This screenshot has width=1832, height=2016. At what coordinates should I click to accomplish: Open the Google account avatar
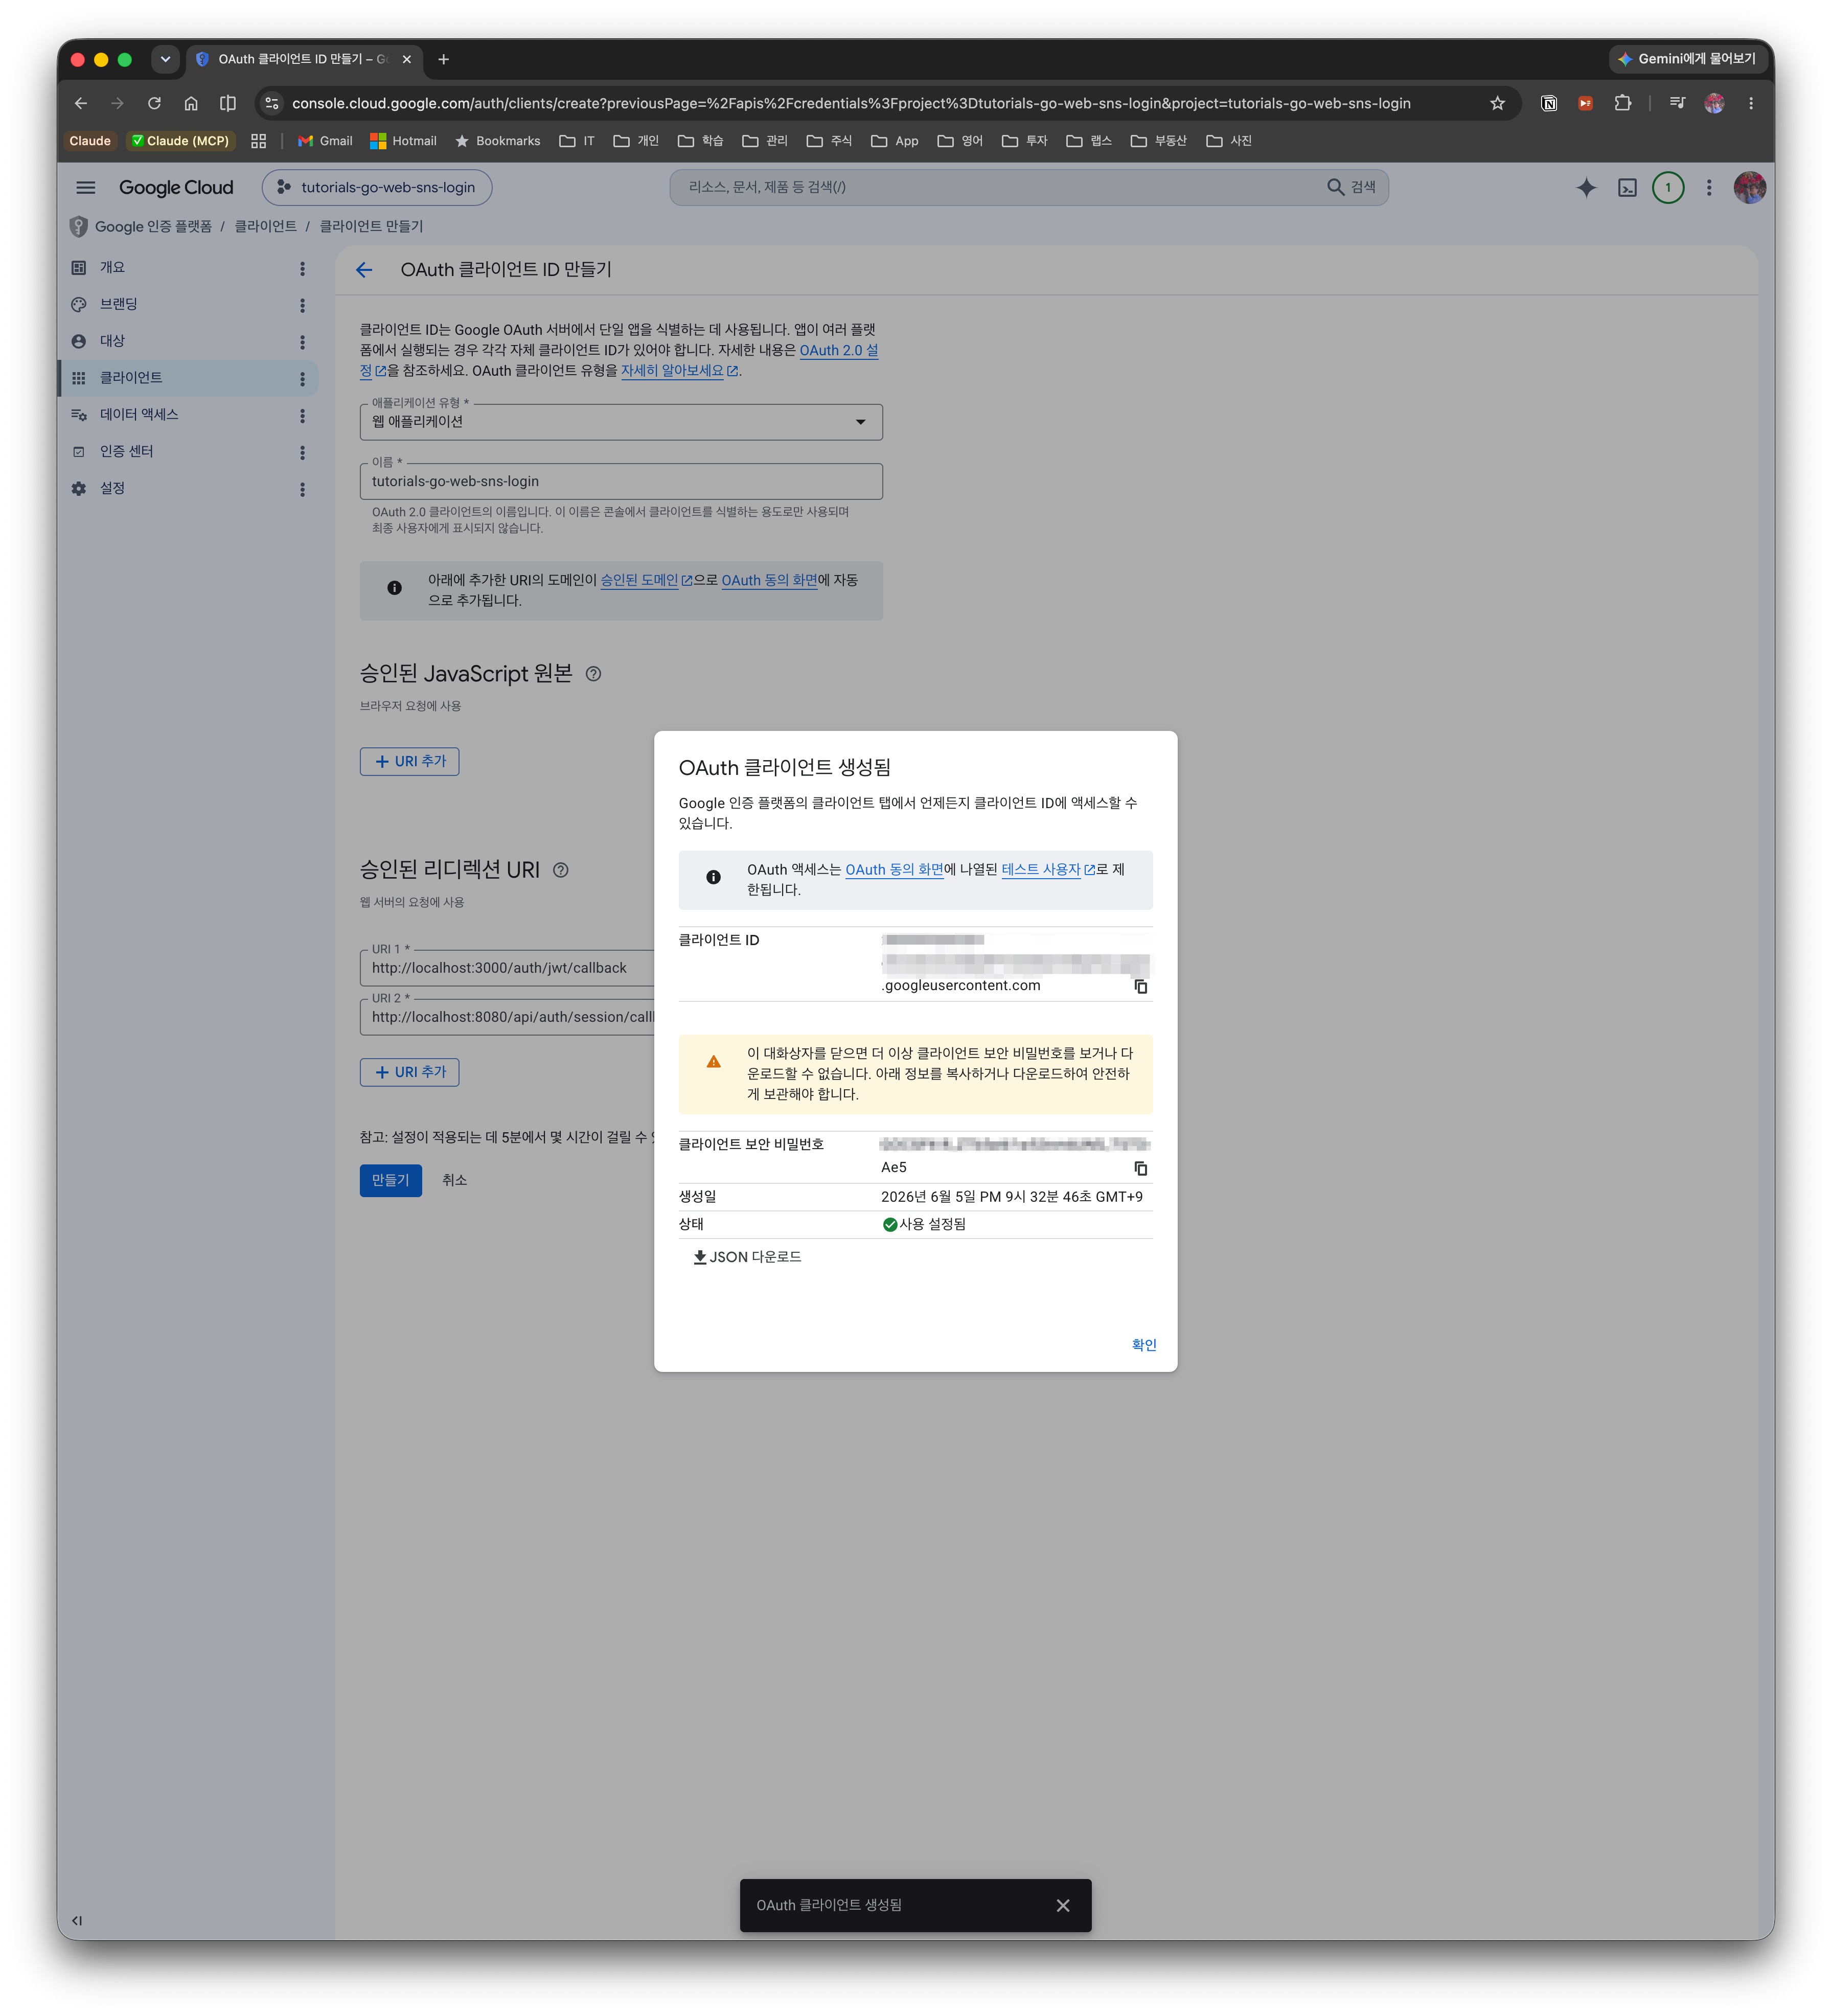coord(1749,188)
